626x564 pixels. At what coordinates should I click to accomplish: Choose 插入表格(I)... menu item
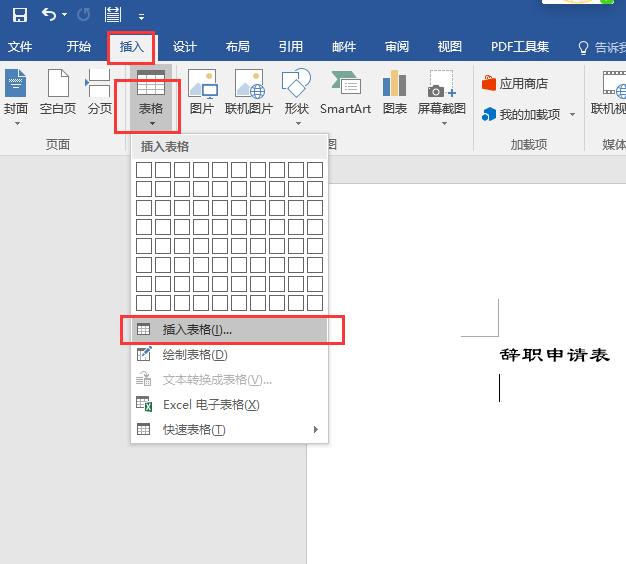point(230,330)
